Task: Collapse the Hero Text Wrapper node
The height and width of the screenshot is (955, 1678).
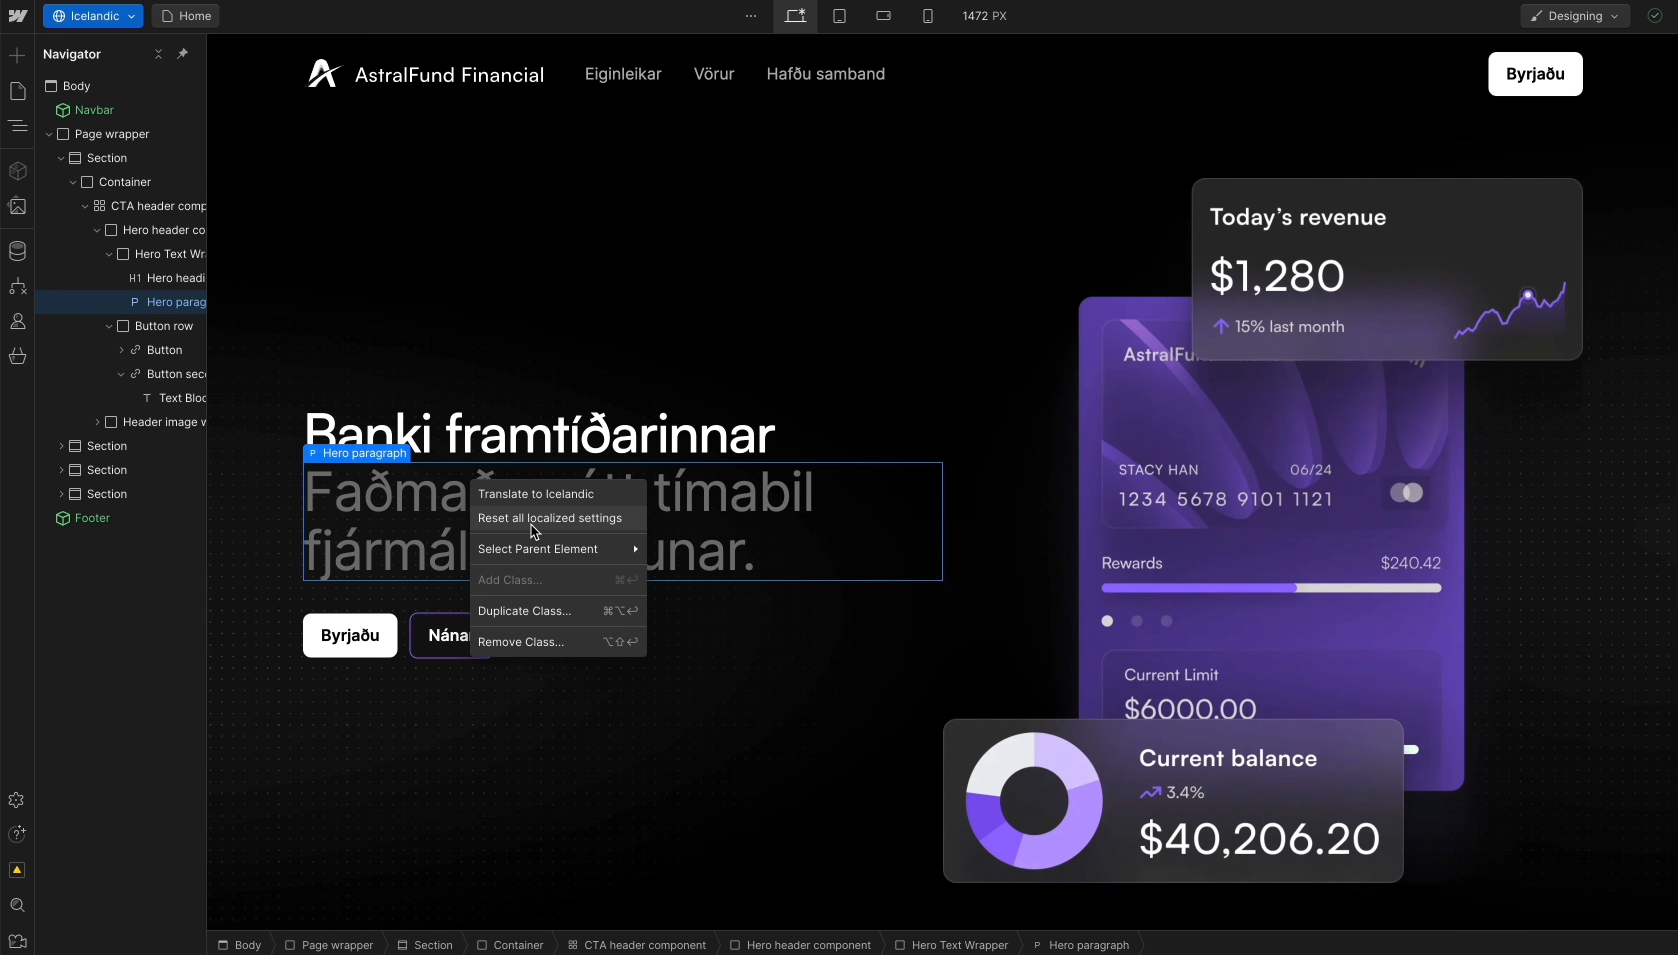Action: (109, 254)
